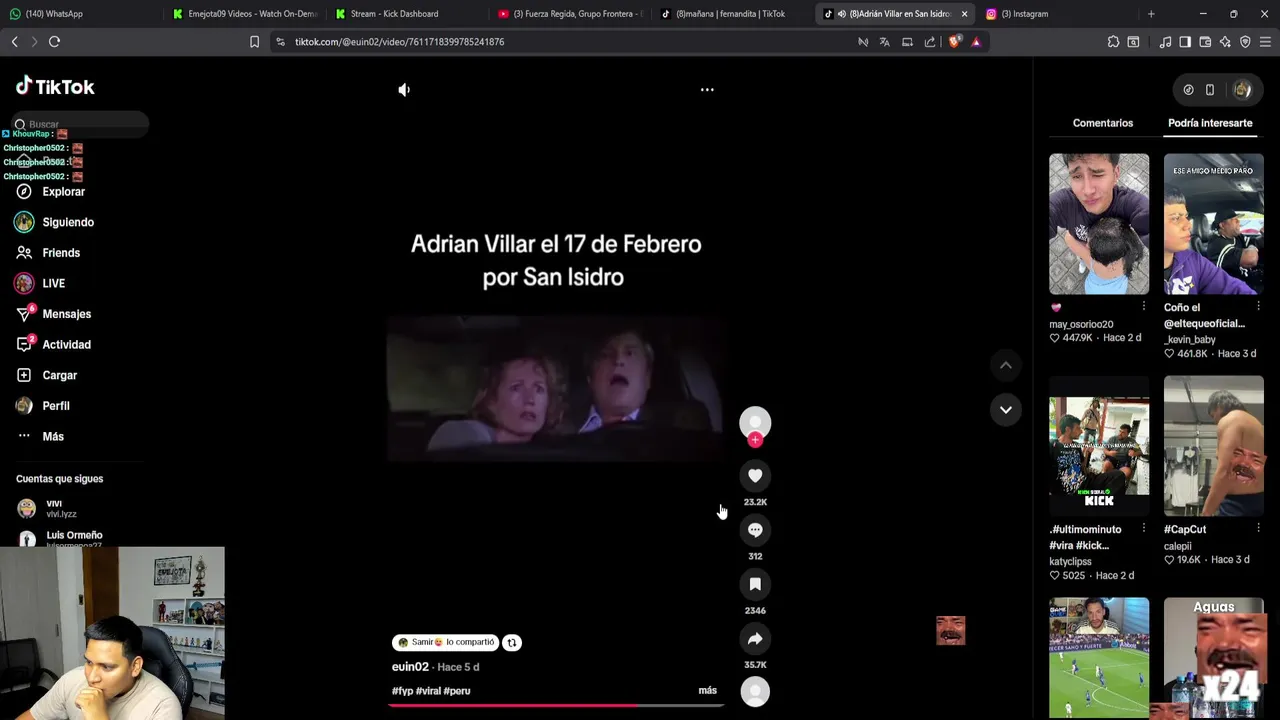Open the Brave hamburger main menu
The image size is (1280, 720).
pos(1265,42)
